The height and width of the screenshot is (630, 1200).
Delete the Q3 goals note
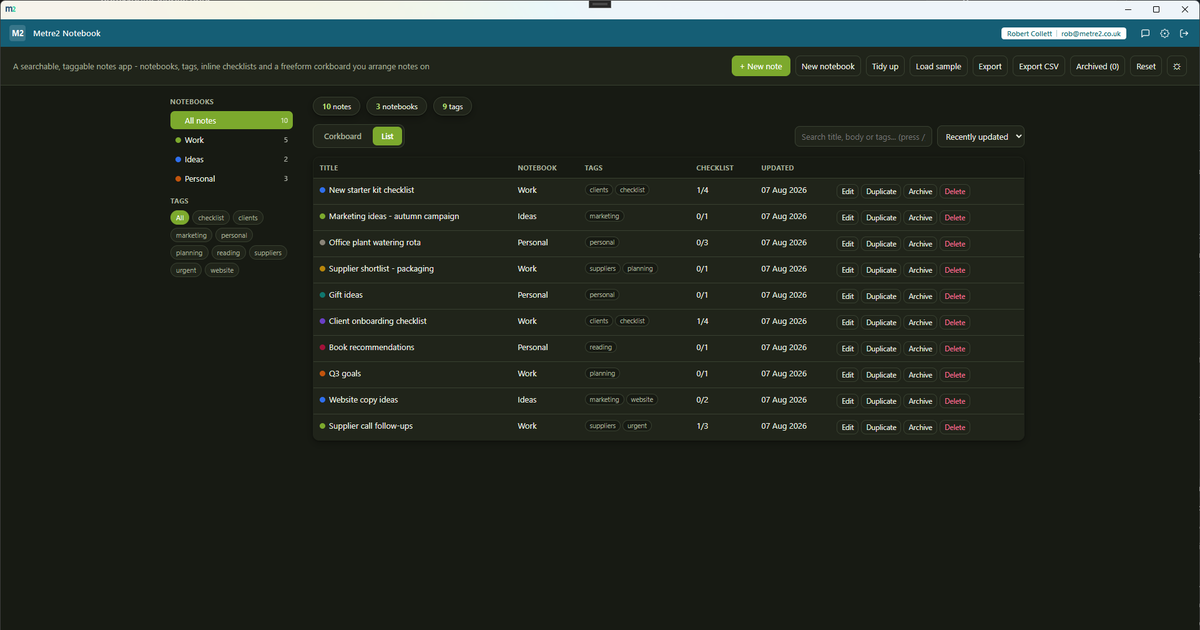(955, 375)
